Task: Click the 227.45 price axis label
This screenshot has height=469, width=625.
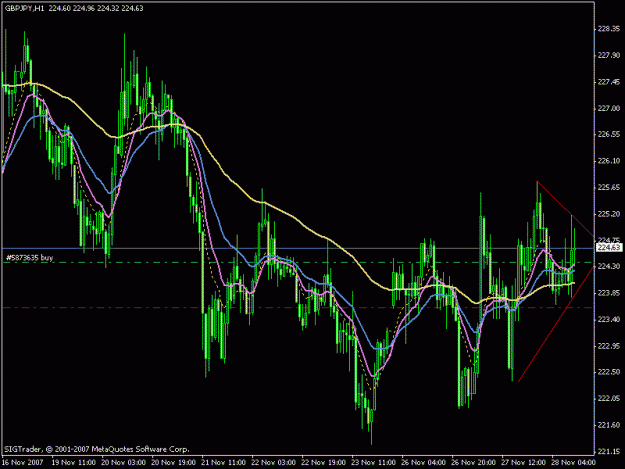Action: click(x=609, y=82)
